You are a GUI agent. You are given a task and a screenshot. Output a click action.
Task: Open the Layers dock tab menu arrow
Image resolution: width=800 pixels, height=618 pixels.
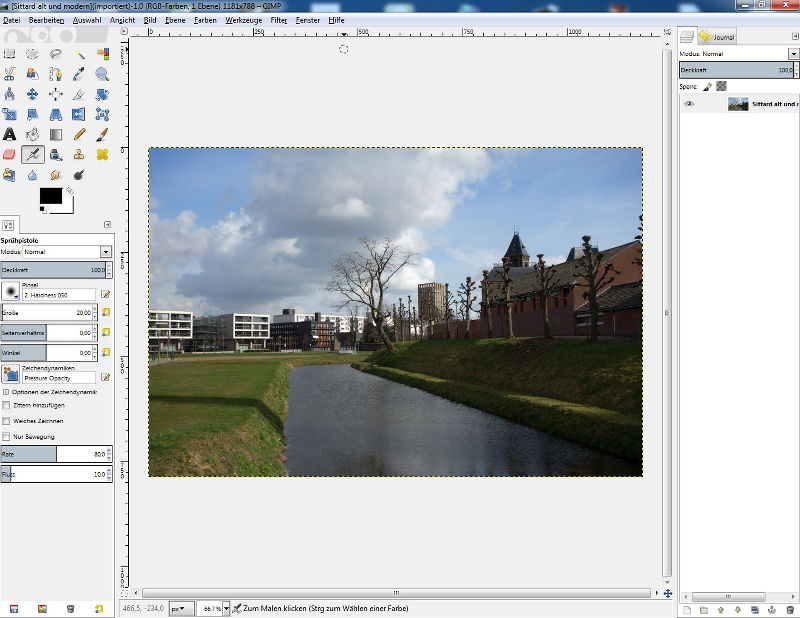795,36
